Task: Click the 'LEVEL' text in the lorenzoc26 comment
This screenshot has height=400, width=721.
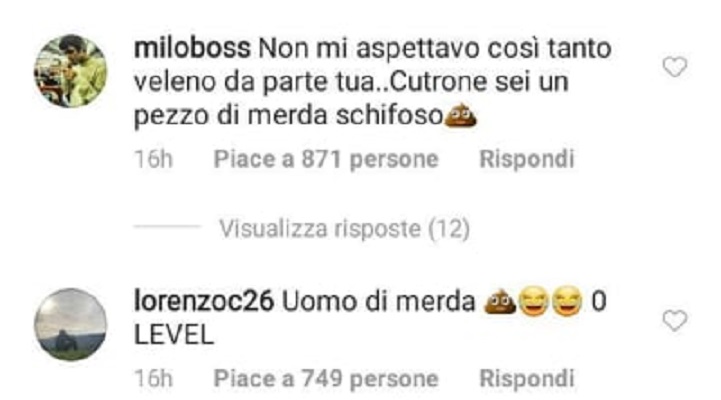Action: click(x=174, y=335)
